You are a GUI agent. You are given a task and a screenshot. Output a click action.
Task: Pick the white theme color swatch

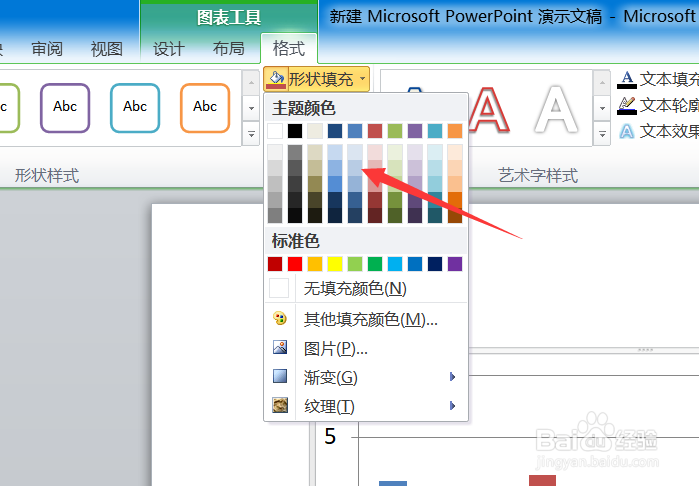pyautogui.click(x=275, y=131)
